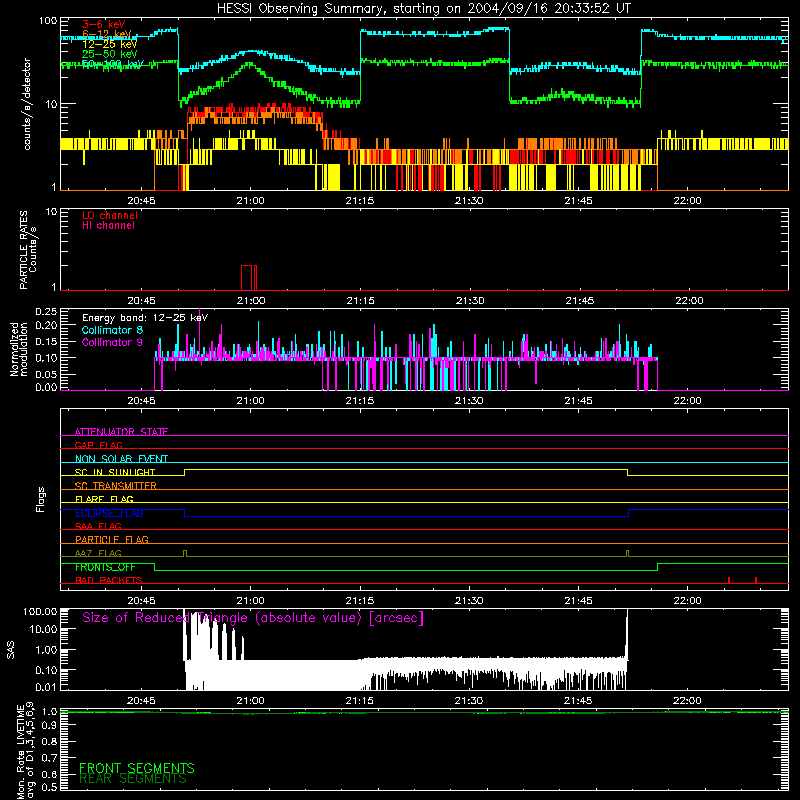Click the "SAS" axis title
Screen dimensions: 800x800
10,650
